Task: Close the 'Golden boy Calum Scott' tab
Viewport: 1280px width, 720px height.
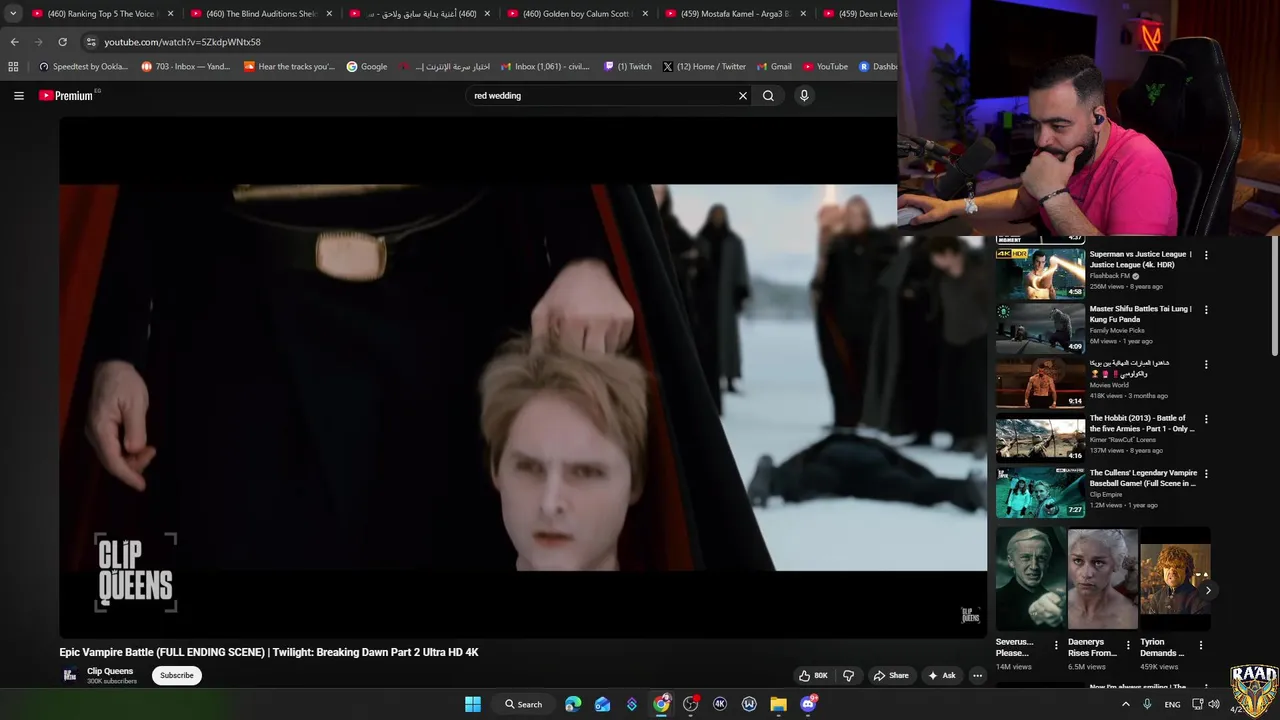Action: coord(645,14)
